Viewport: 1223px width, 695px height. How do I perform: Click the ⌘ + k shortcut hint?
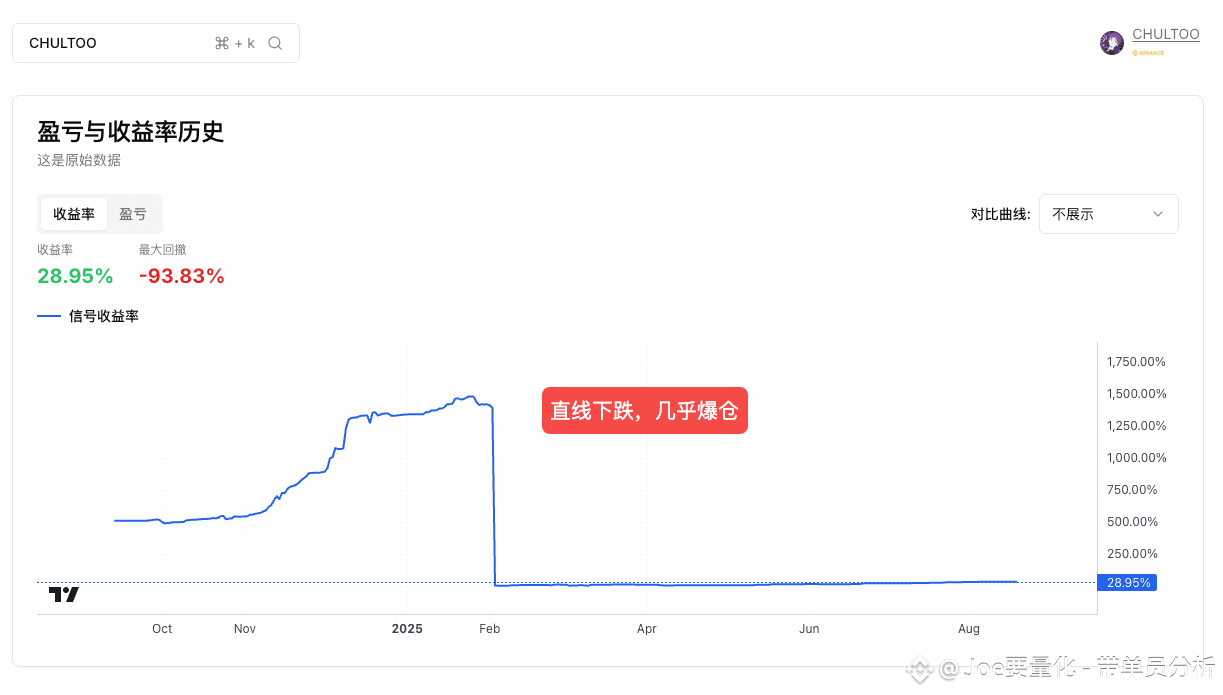(235, 43)
